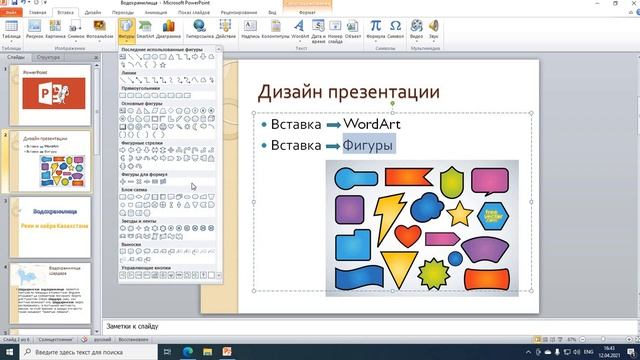Select the oval callout in Выноски
The width and height of the screenshot is (640, 360).
tap(138, 251)
